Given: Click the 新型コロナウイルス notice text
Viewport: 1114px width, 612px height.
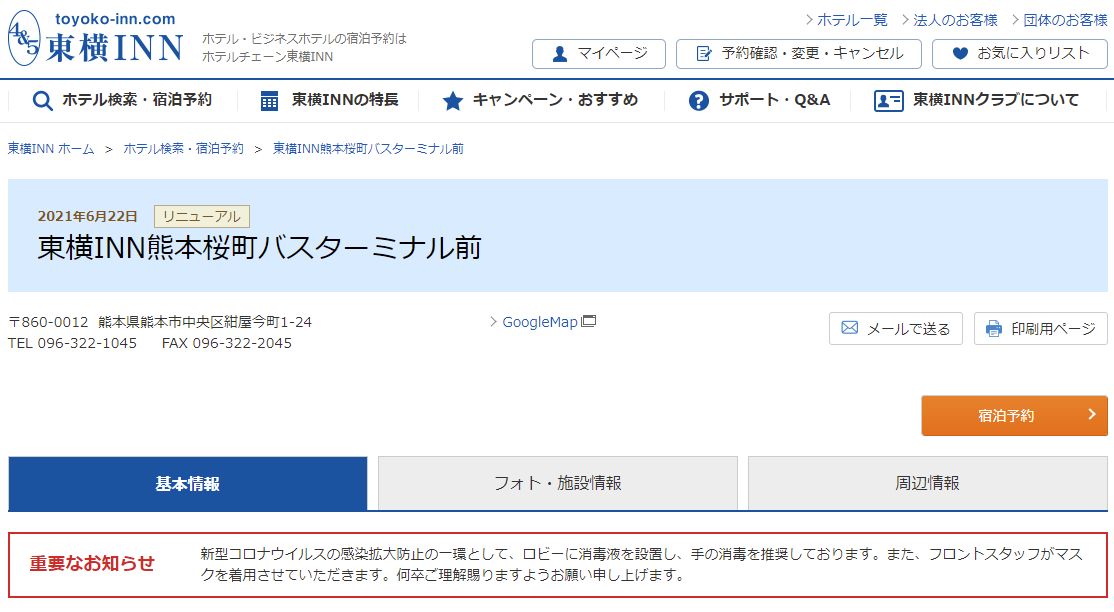Looking at the screenshot, I should click(641, 564).
